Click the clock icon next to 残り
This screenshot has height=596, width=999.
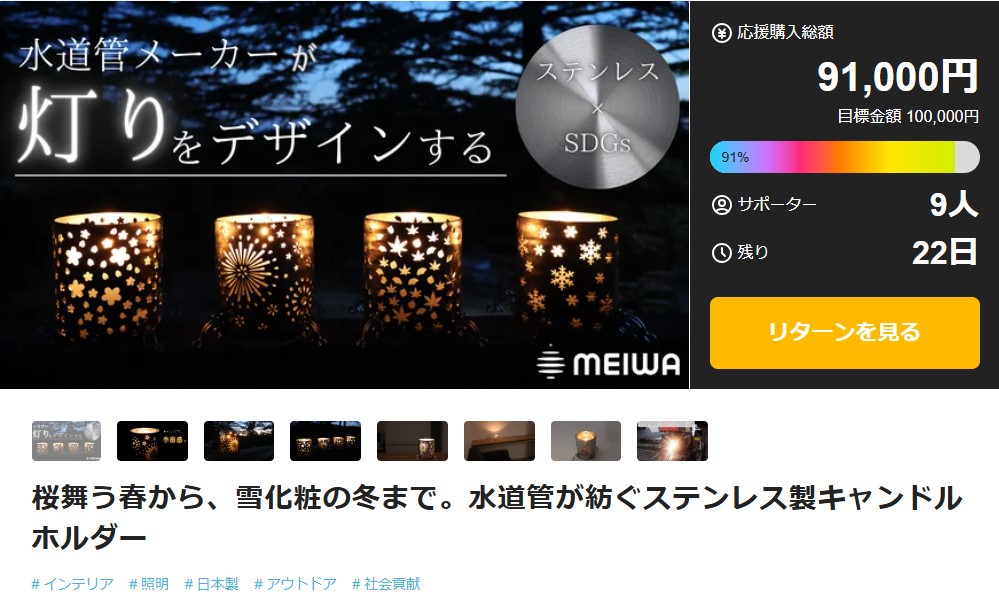(x=721, y=253)
